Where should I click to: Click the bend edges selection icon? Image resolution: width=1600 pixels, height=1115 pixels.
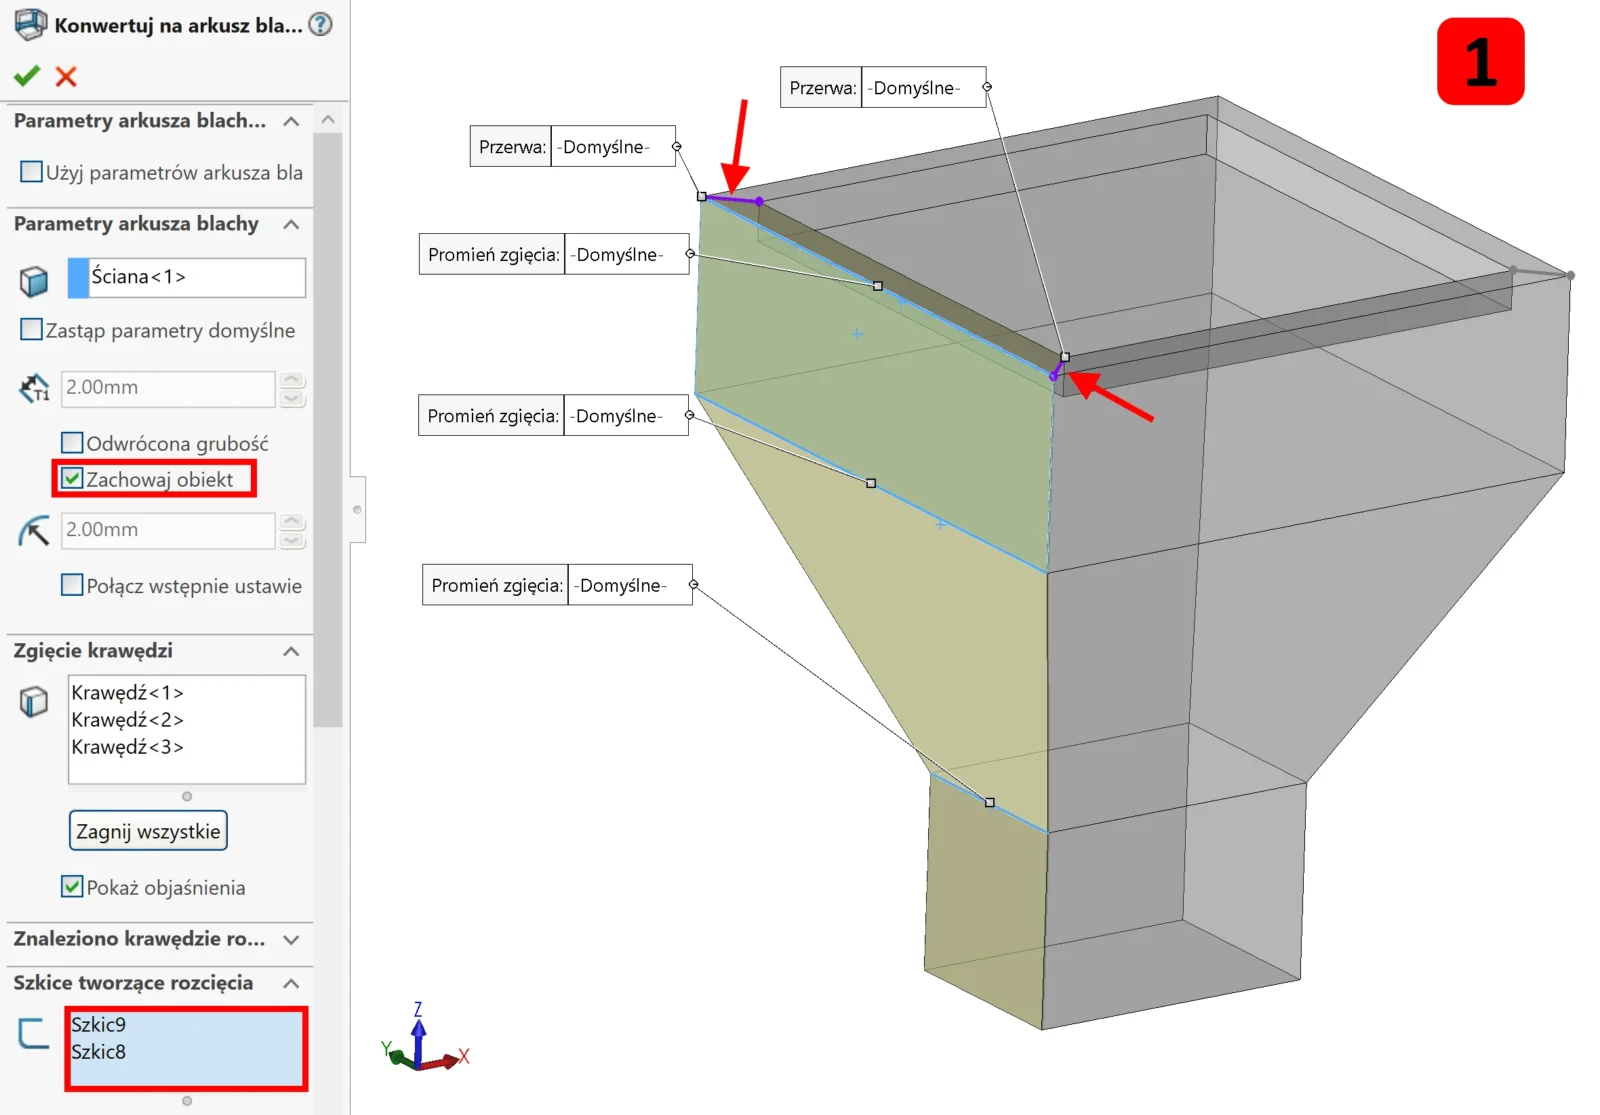tap(34, 702)
